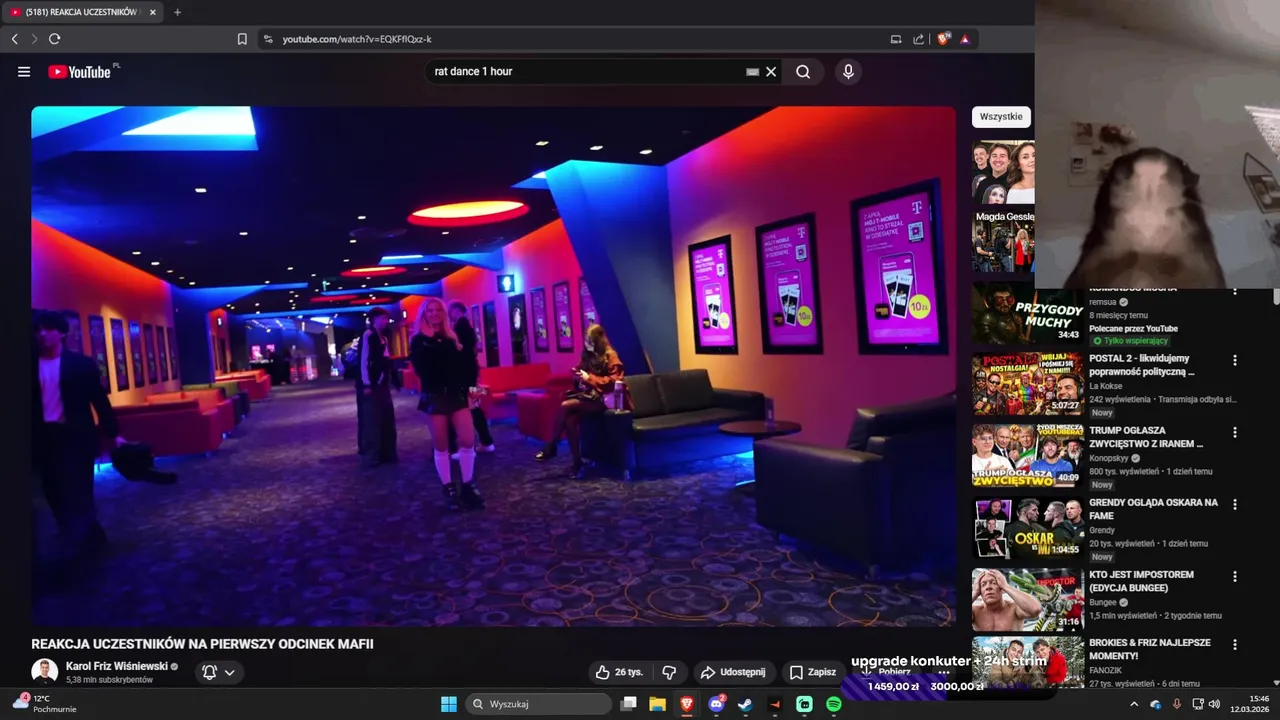Open the on-screen keyboard in search box
This screenshot has height=720, width=1280.
pos(753,72)
